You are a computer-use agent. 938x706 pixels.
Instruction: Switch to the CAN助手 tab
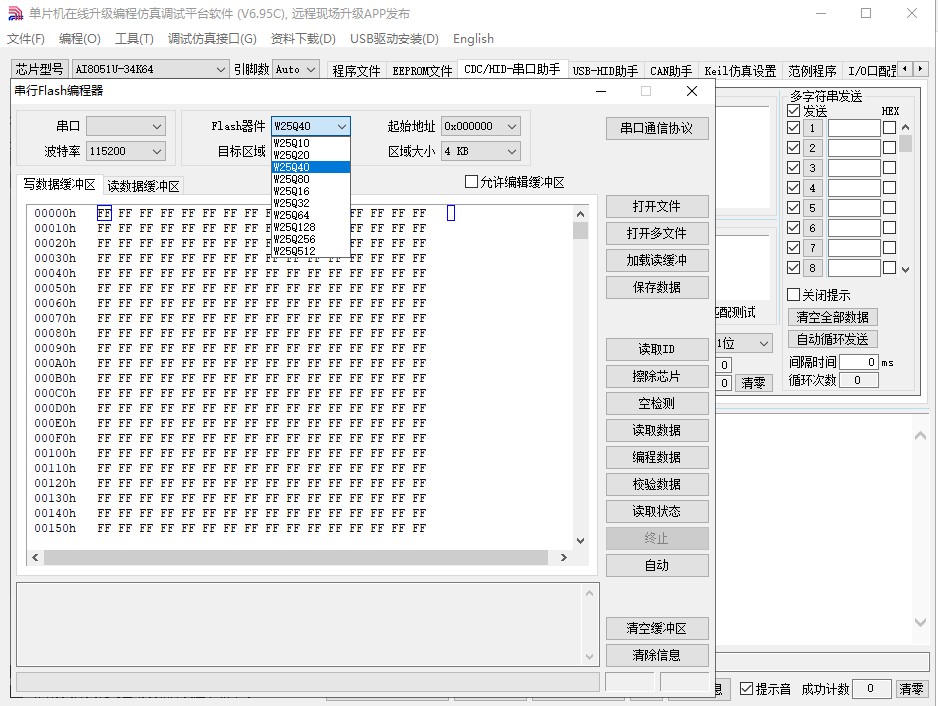click(671, 71)
